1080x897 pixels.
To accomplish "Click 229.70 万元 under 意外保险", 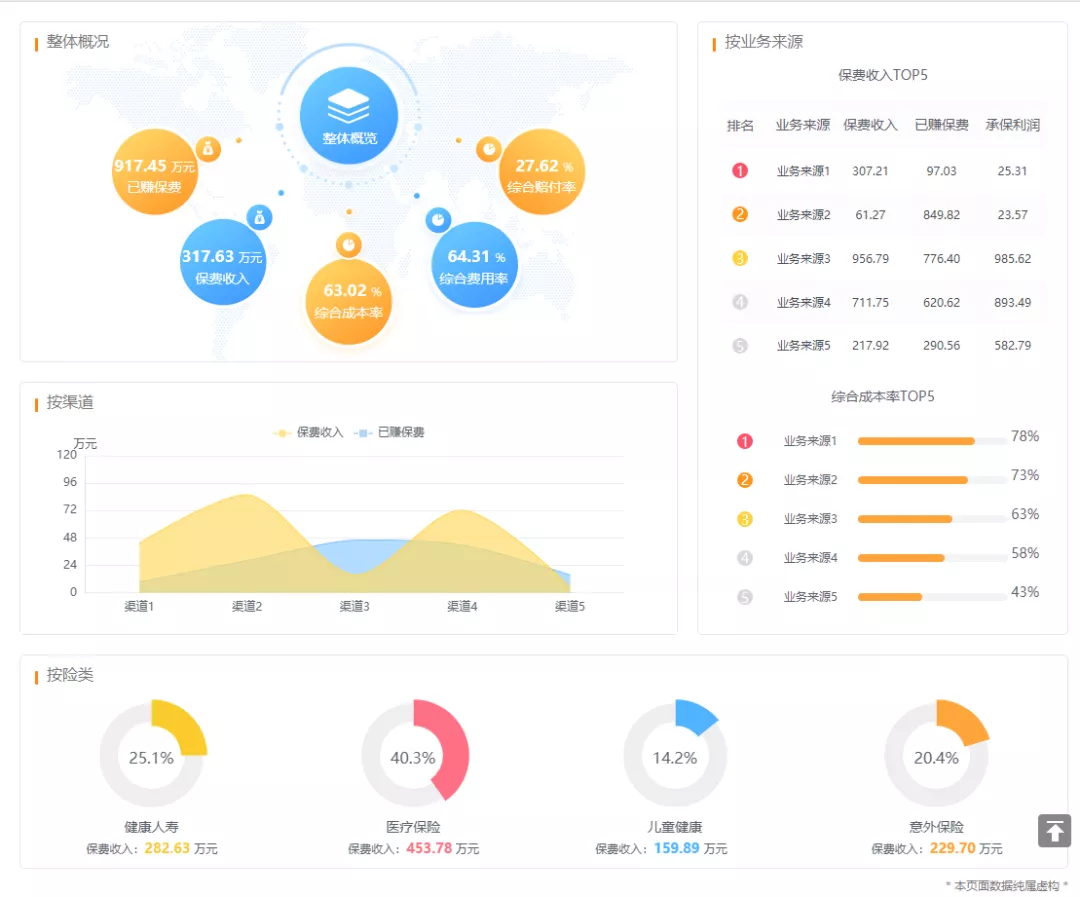I will [x=966, y=848].
